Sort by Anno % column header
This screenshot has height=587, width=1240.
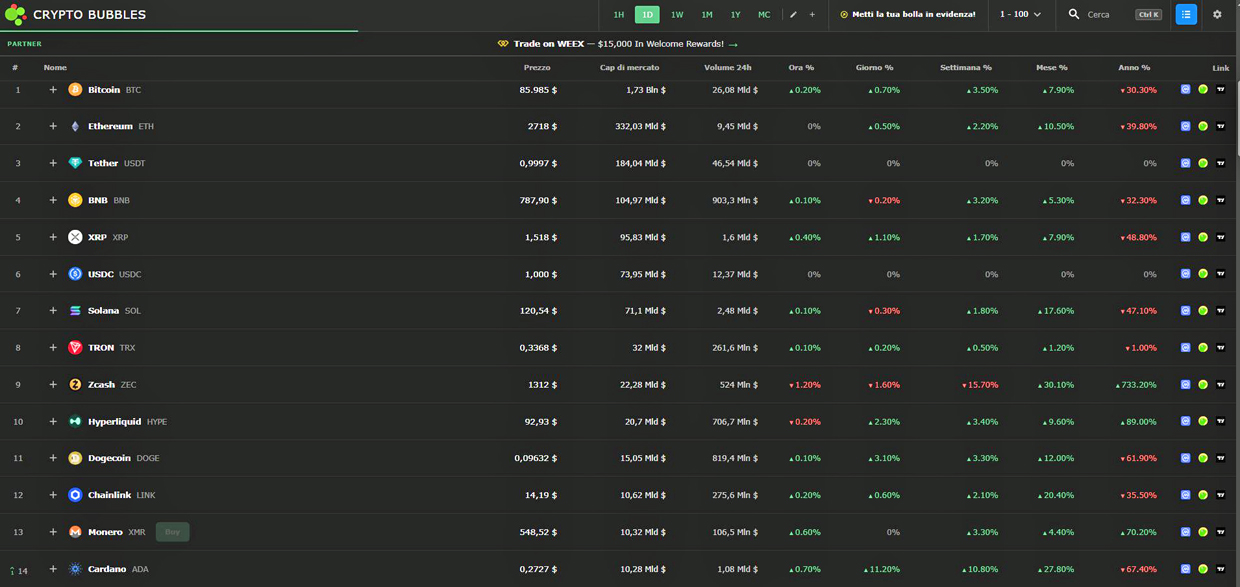coord(1134,68)
